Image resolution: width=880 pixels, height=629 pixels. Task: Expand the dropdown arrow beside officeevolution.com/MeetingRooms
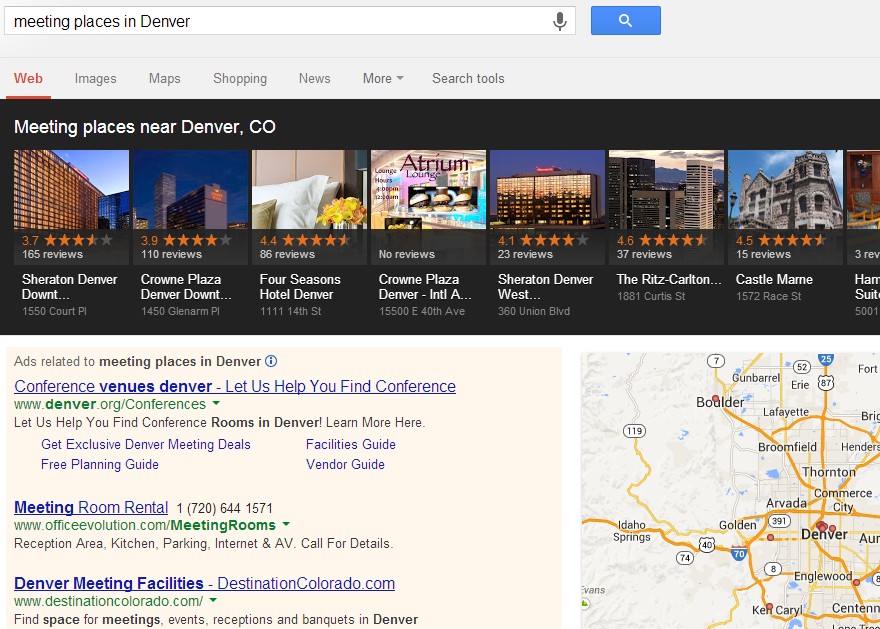coord(286,524)
